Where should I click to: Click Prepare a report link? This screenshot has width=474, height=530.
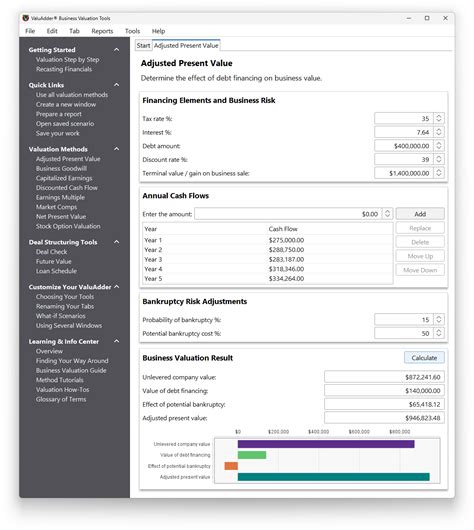(x=59, y=114)
